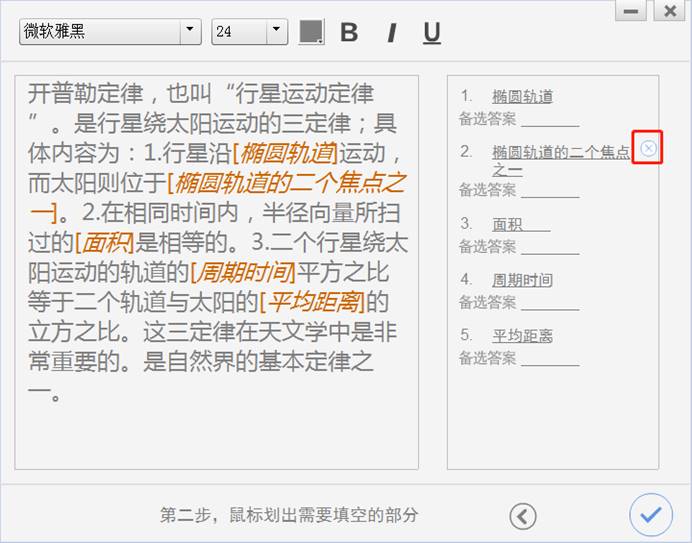Click the 备选答案 blank under item 4
This screenshot has width=692, height=543.
click(550, 304)
